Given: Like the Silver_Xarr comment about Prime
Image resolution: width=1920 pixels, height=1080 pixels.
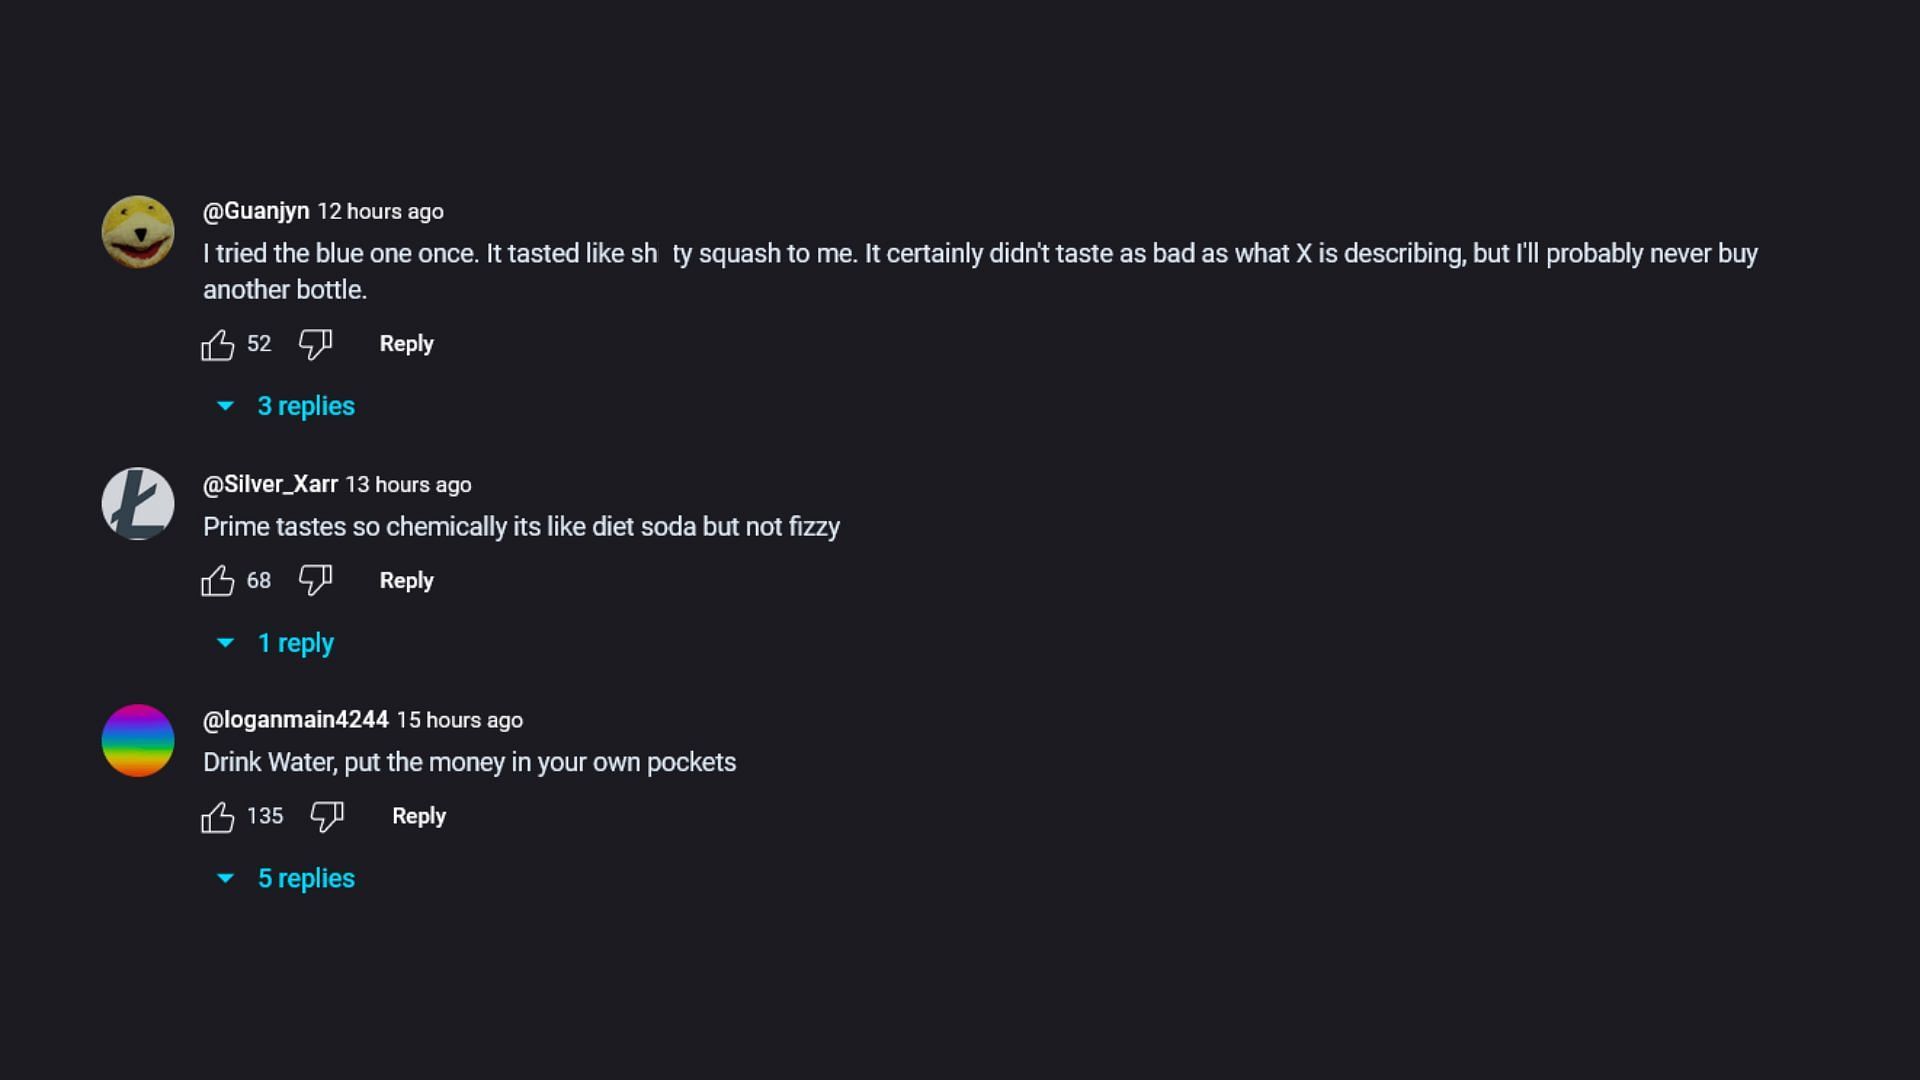Looking at the screenshot, I should point(218,581).
